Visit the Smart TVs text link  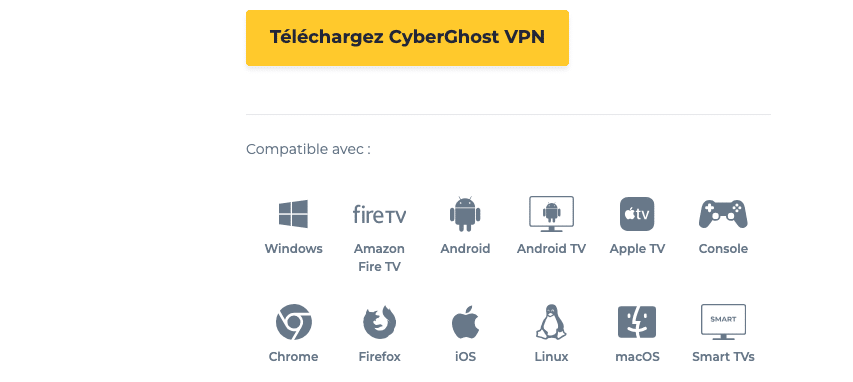(723, 357)
